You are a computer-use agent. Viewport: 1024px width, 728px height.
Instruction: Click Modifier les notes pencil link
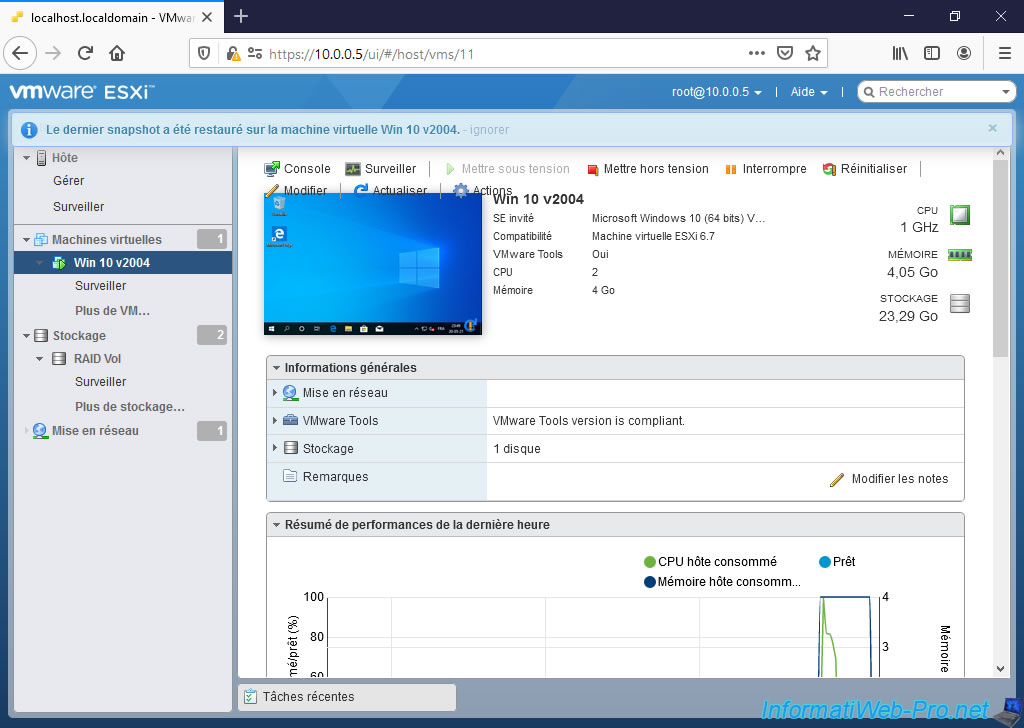[x=889, y=479]
